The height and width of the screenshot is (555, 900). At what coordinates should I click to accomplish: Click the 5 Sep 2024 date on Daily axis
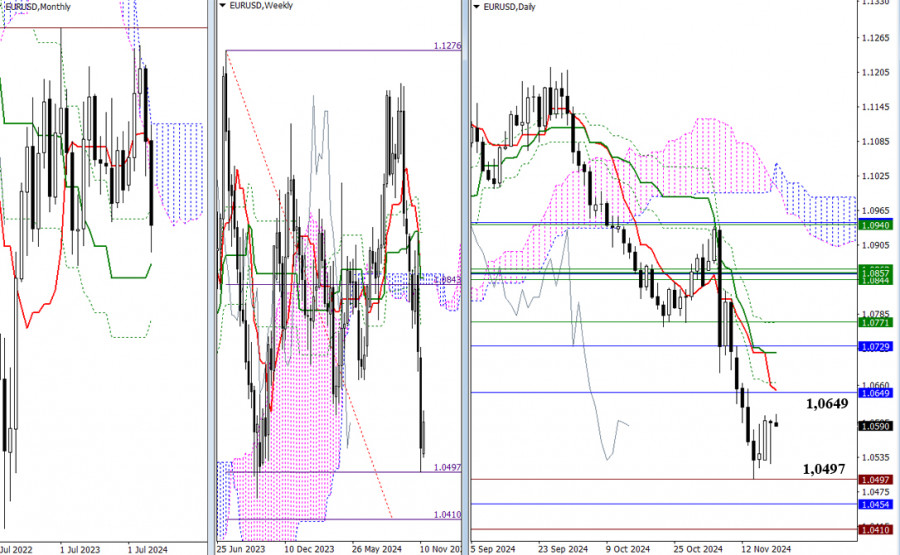coord(493,549)
